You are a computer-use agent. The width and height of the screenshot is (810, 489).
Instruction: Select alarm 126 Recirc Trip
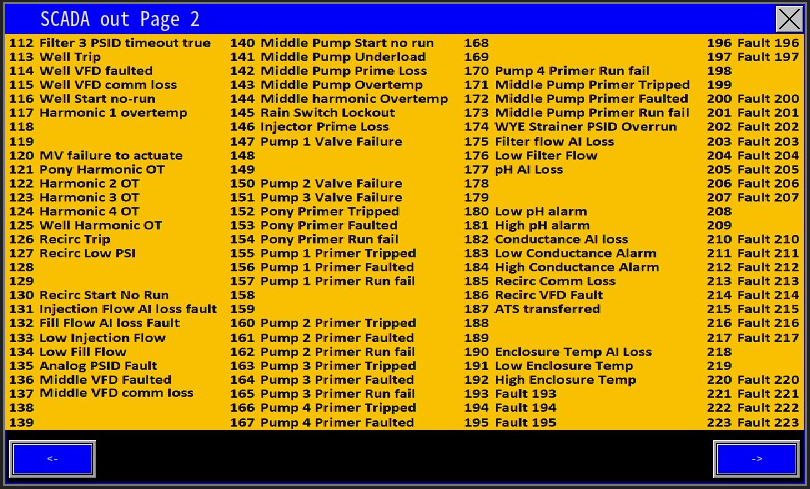pos(74,239)
